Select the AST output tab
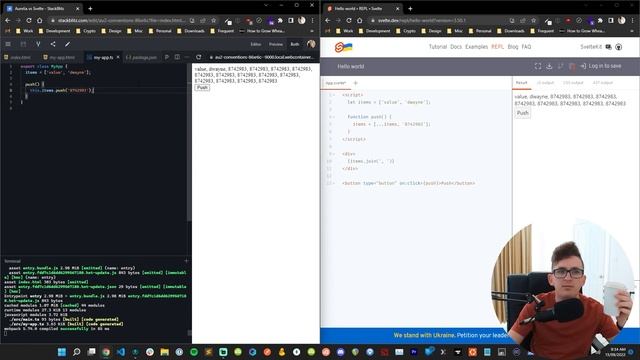Viewport: 640px width, 360px height. point(602,83)
